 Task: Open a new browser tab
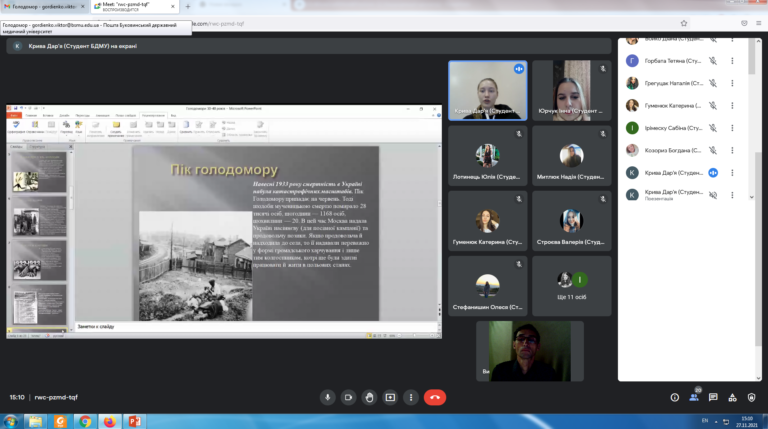pos(188,6)
